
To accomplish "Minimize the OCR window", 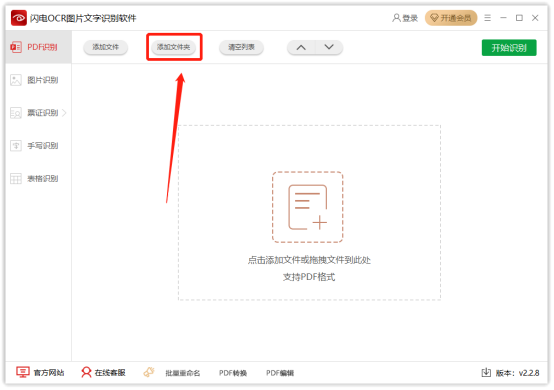I will (x=503, y=18).
